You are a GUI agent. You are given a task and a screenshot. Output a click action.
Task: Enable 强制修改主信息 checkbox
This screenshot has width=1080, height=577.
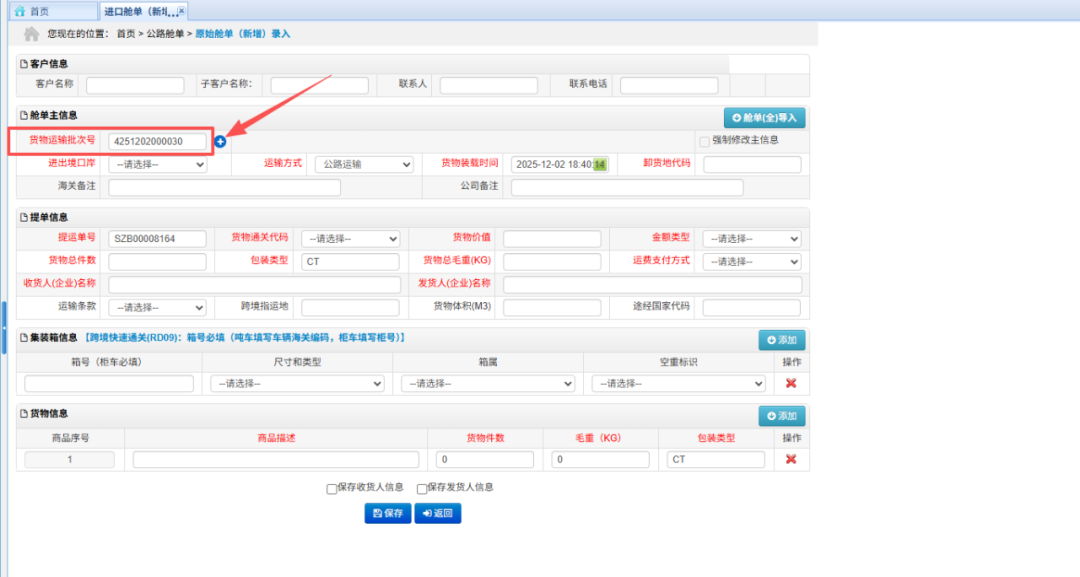704,141
